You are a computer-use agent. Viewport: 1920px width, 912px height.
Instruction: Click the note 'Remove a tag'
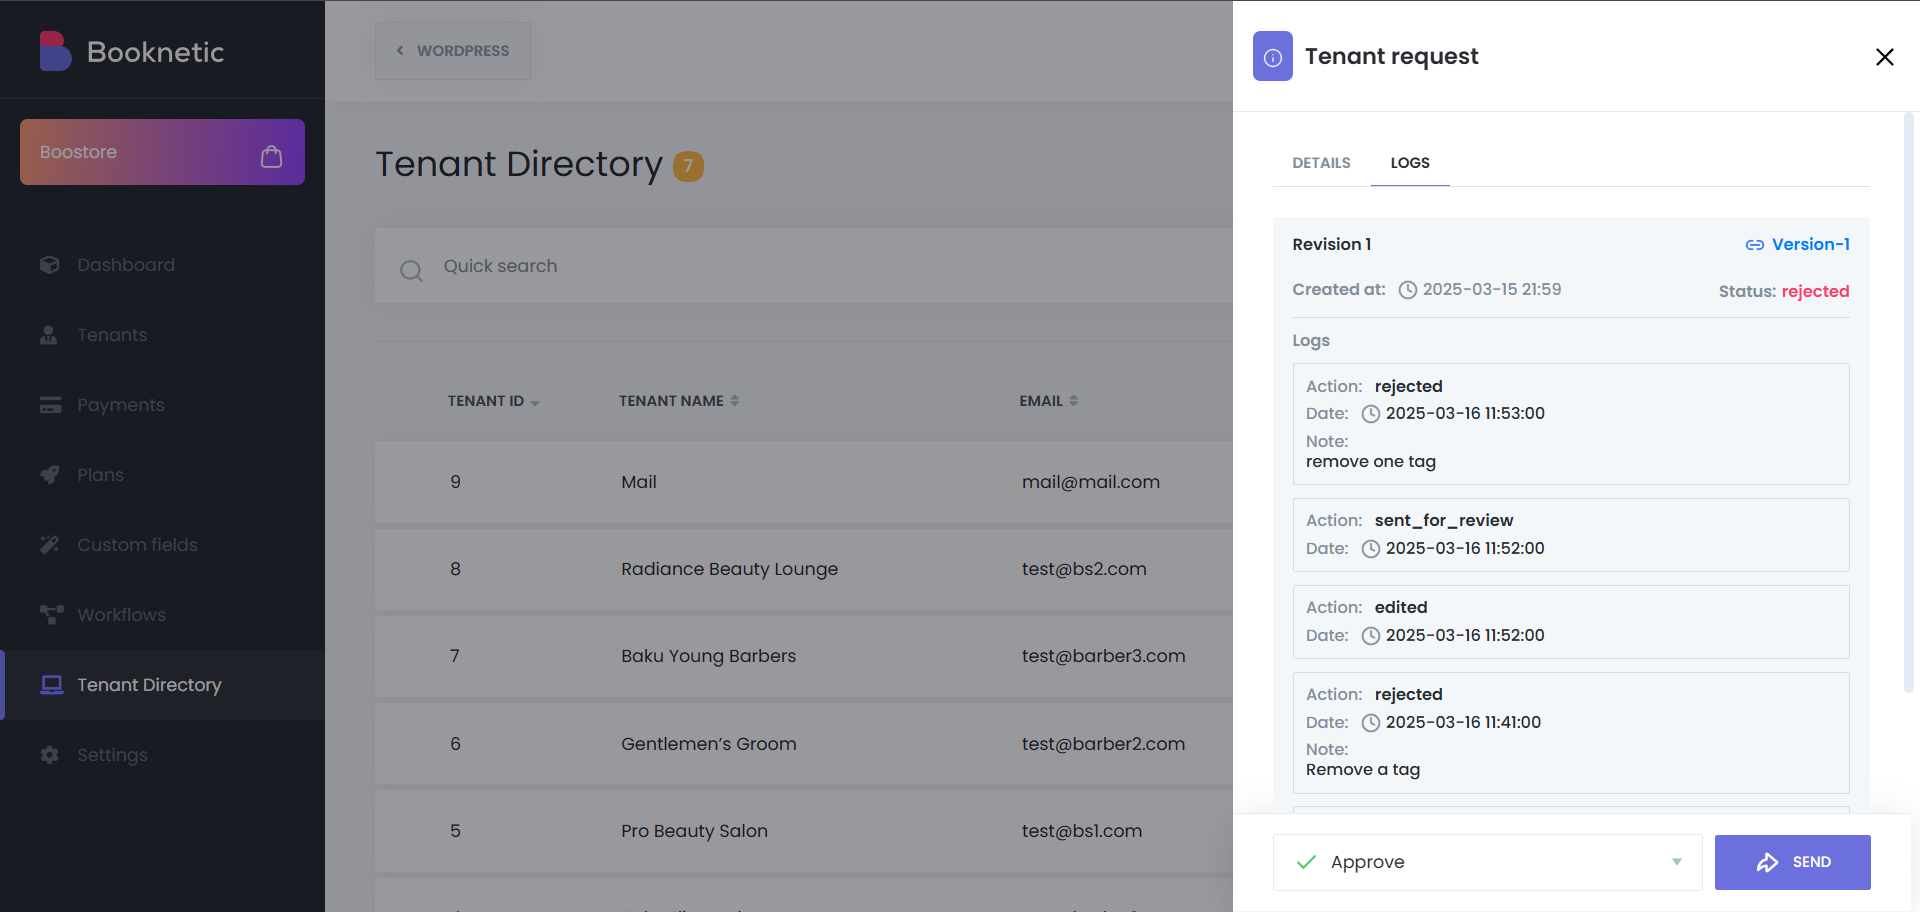(1363, 770)
